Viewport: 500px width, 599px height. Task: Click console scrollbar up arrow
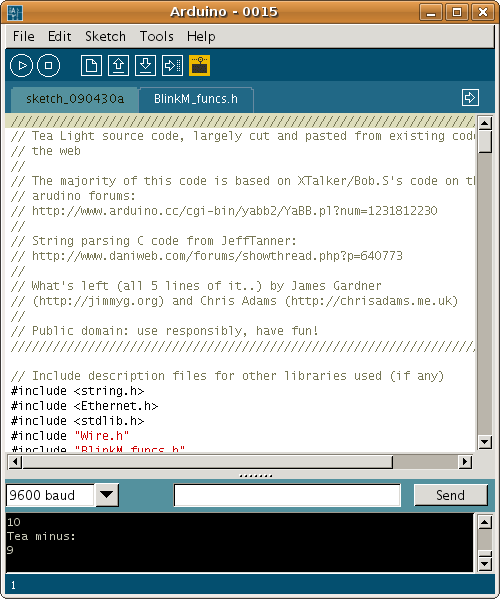coord(485,522)
